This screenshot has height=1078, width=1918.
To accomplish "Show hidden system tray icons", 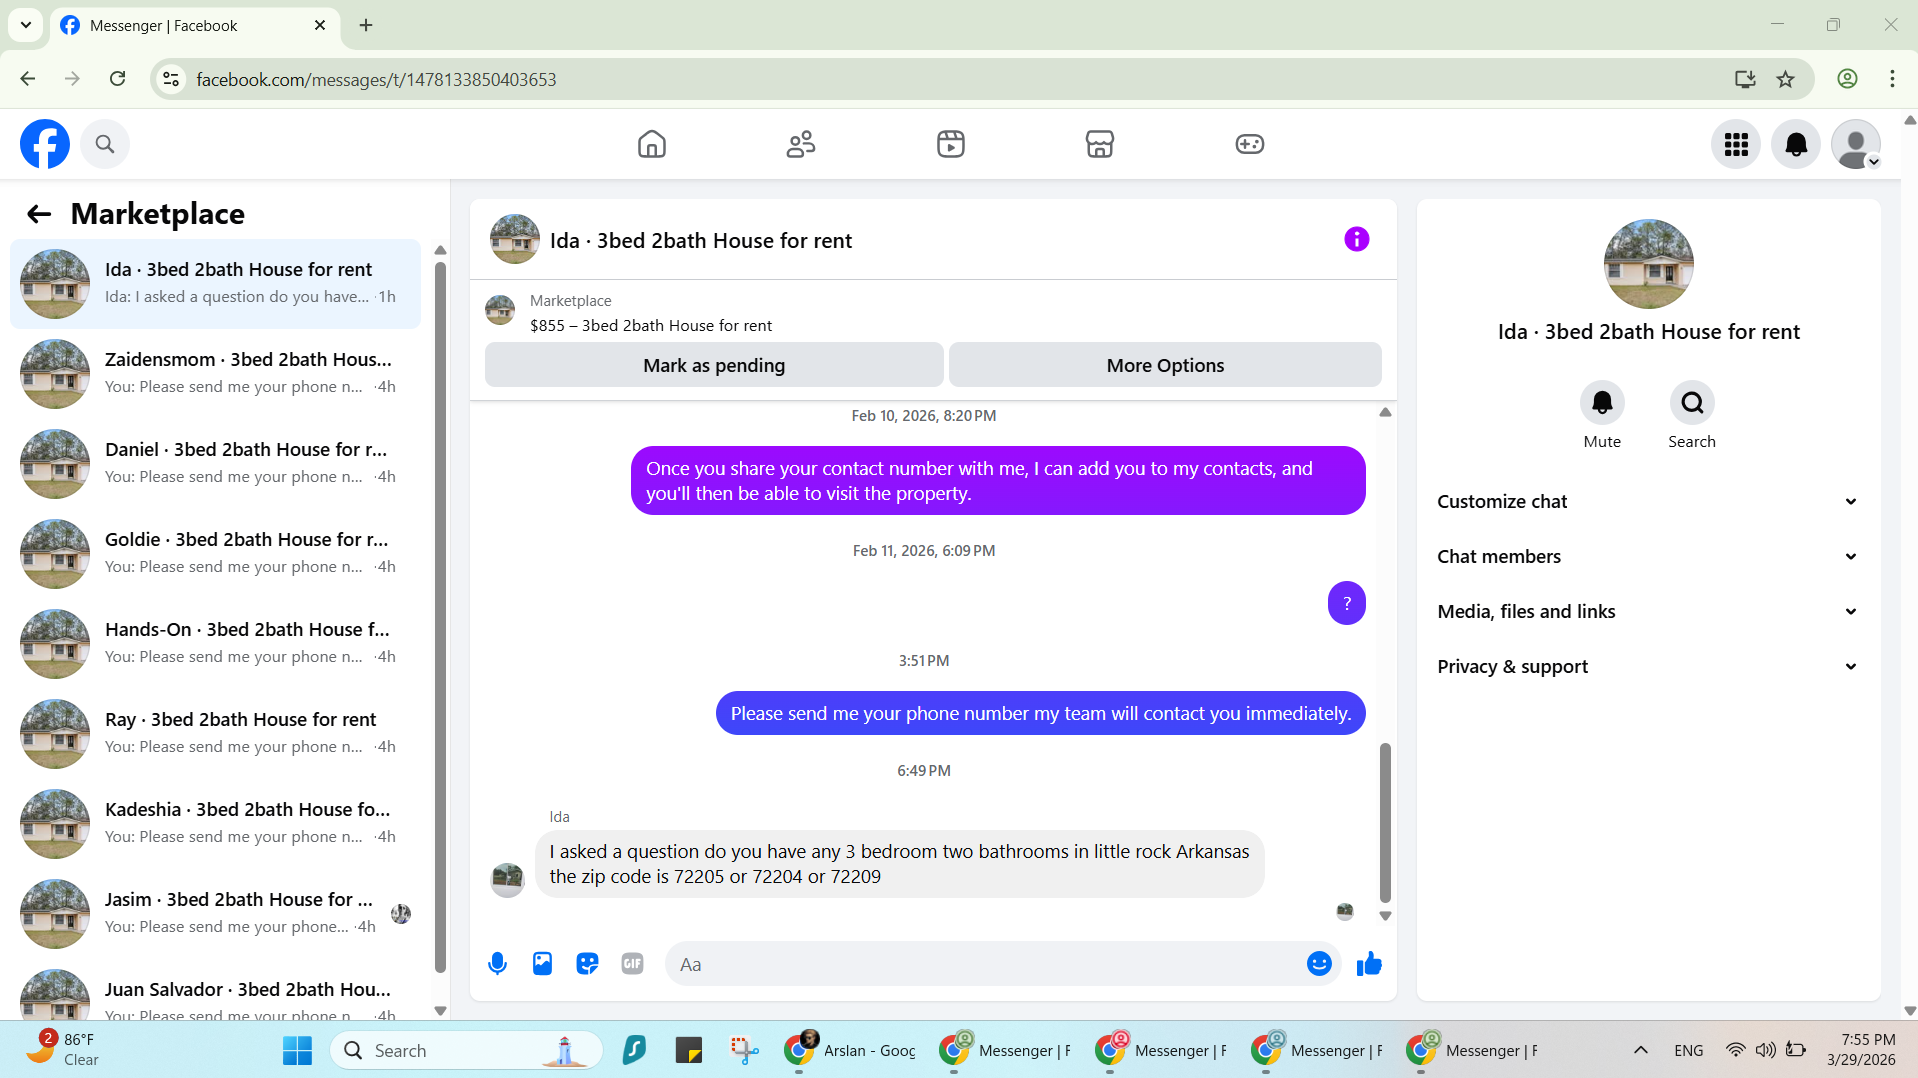I will (1641, 1050).
